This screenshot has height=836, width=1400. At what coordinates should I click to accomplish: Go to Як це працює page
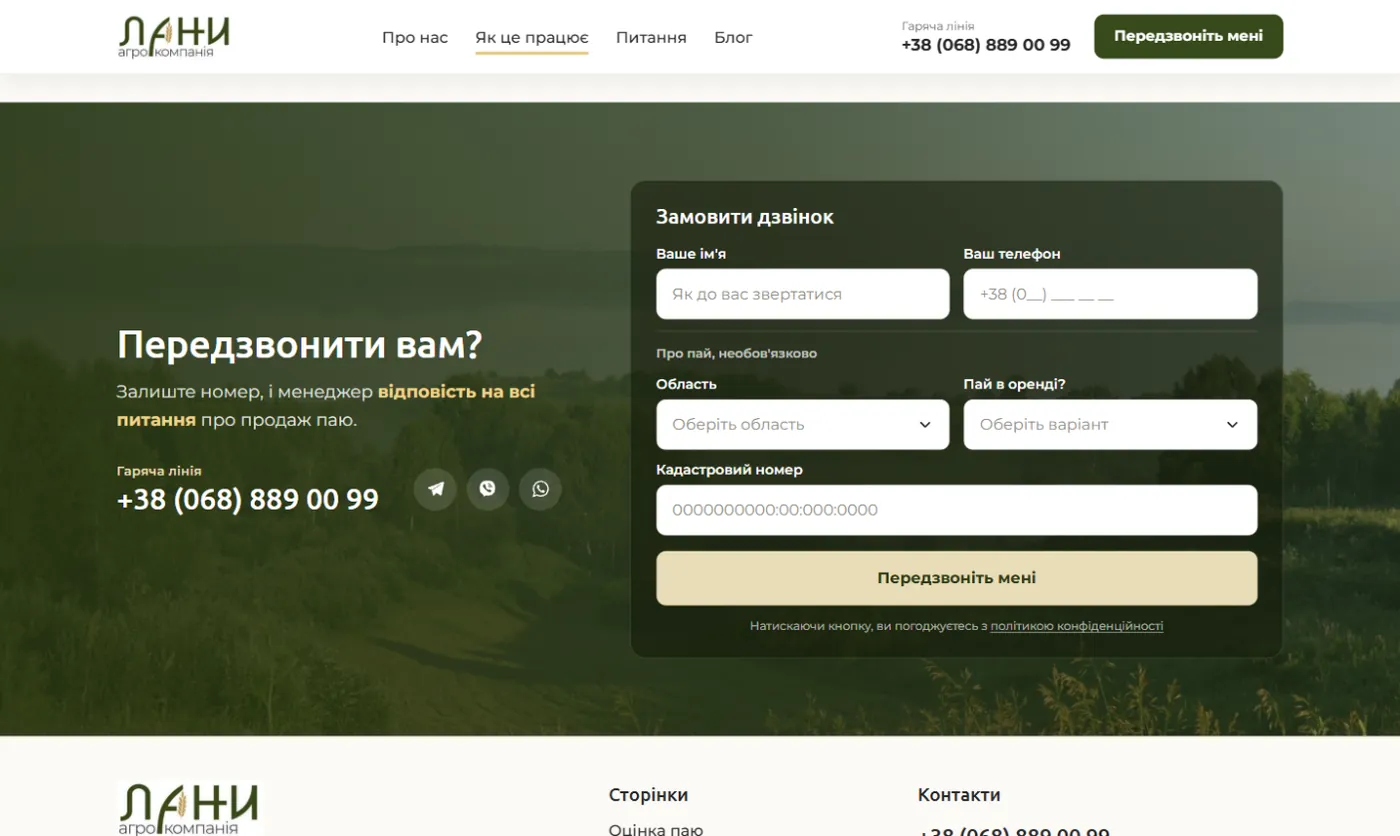[532, 38]
